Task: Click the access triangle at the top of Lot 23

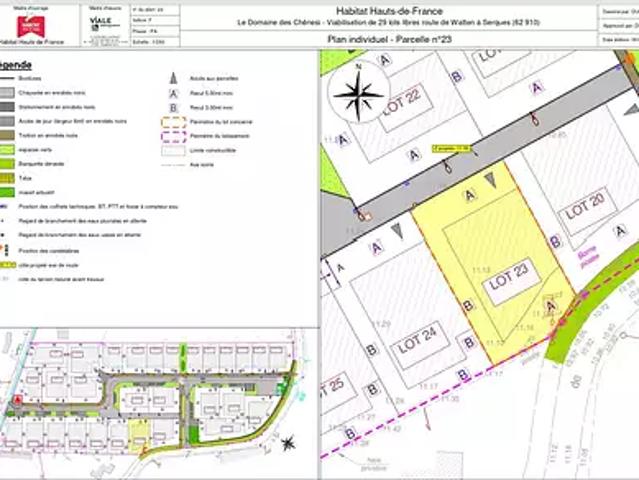Action: (490, 179)
